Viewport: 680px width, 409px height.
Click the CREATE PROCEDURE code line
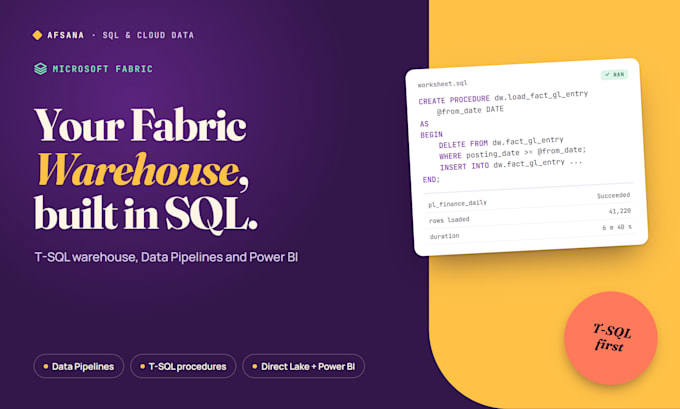[x=503, y=98]
